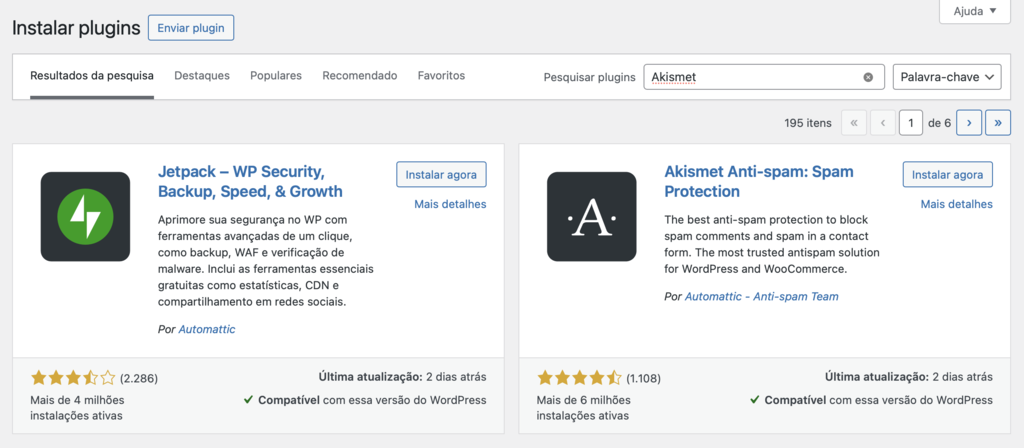Clear the plugin search field
This screenshot has height=448, width=1024.
(x=868, y=77)
